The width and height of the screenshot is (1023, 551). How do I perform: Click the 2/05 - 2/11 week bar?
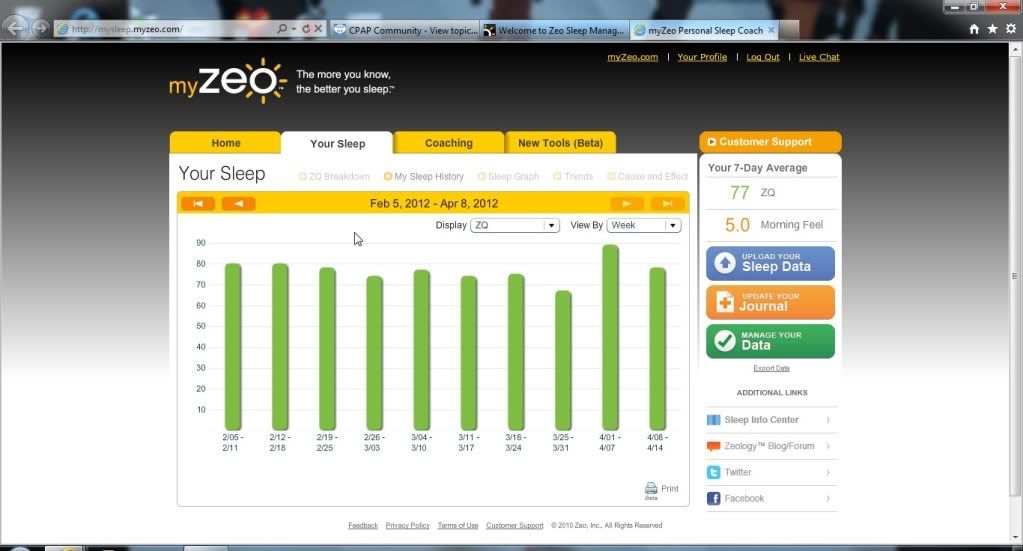[x=233, y=347]
